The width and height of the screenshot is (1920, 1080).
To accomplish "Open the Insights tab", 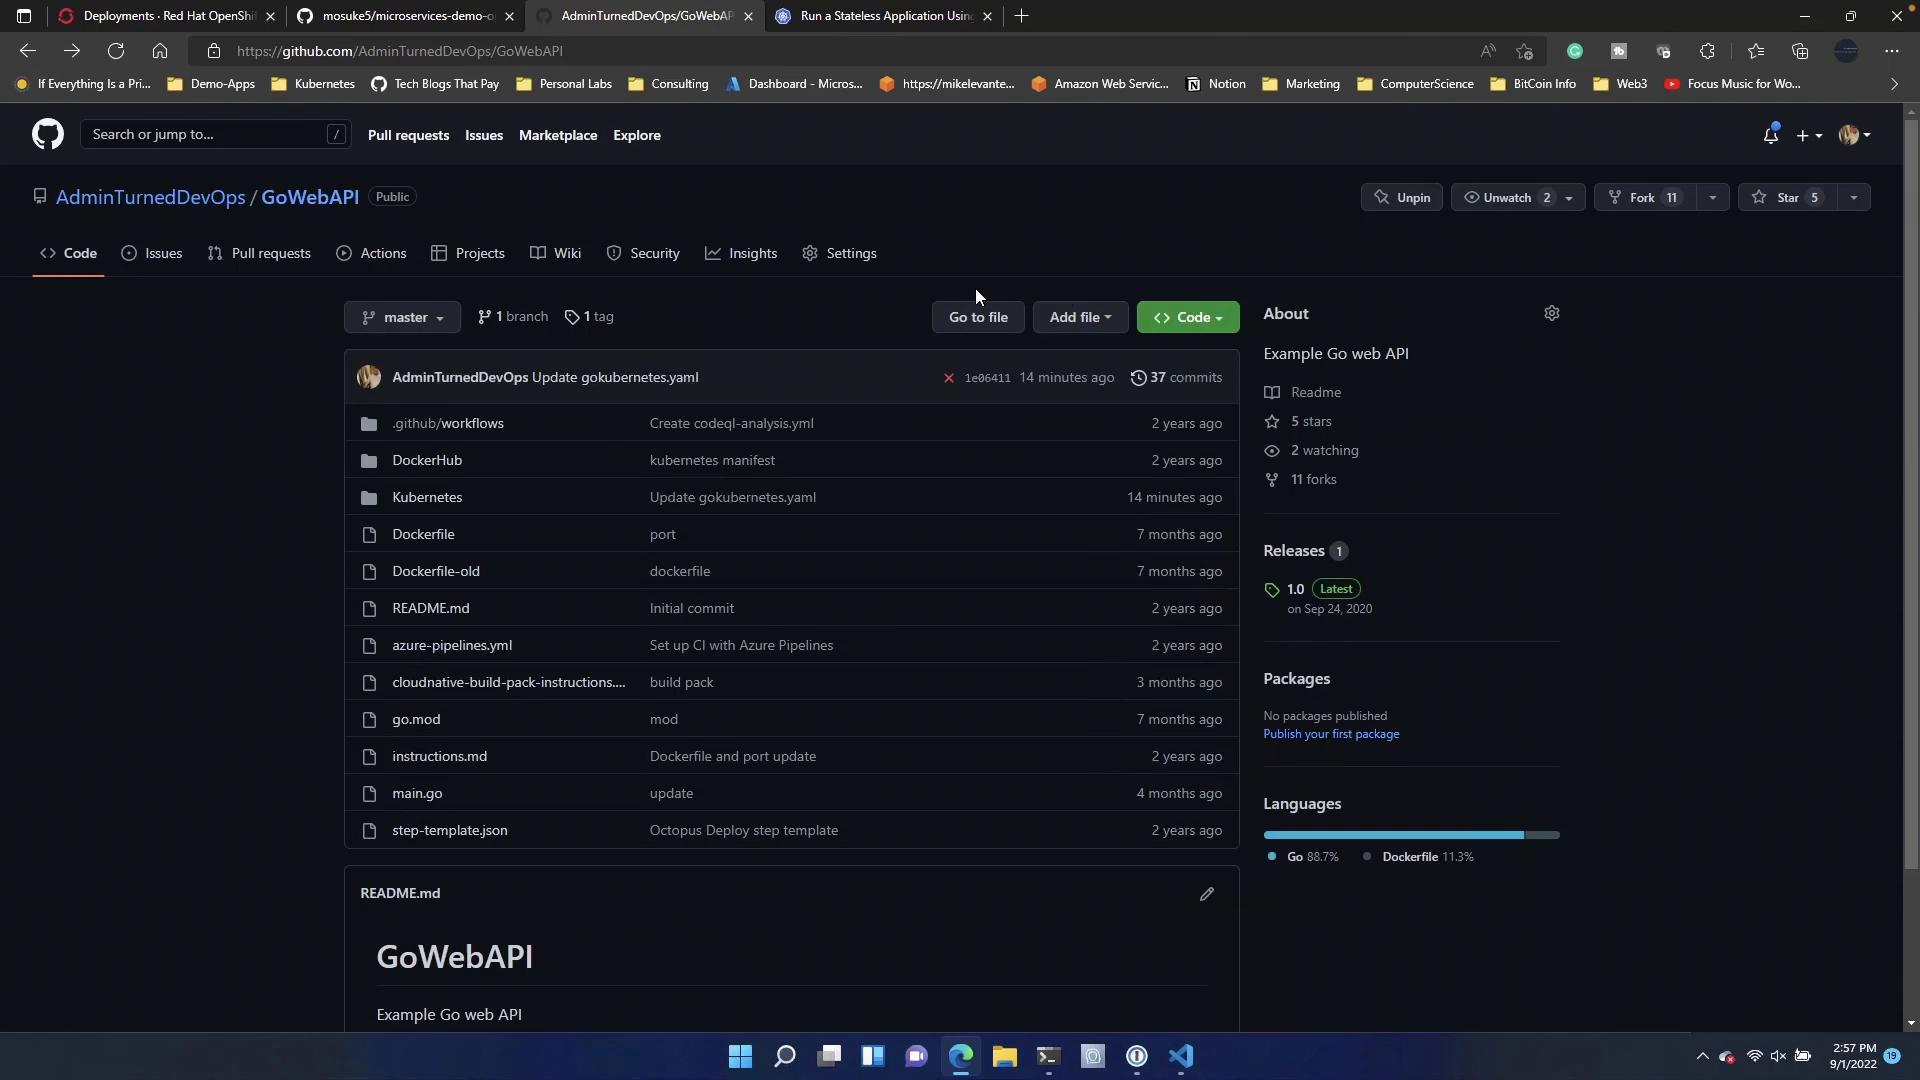I will [741, 253].
